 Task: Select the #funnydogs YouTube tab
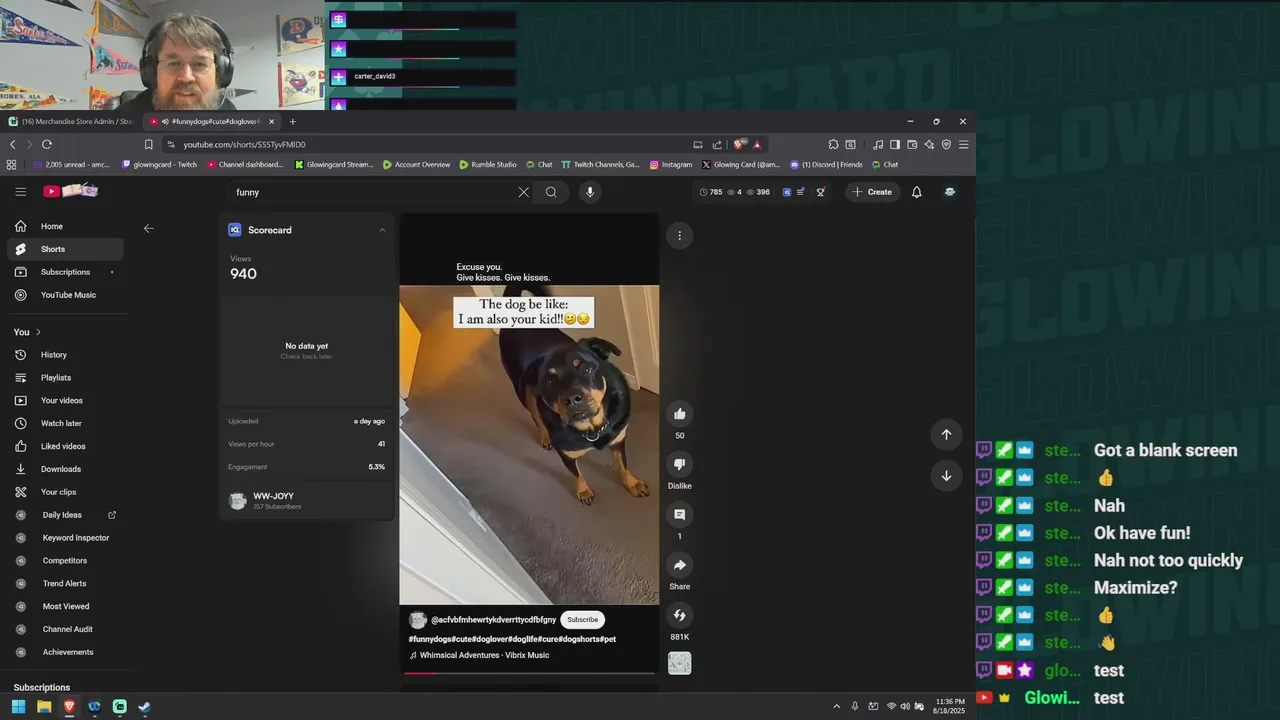pyautogui.click(x=210, y=121)
